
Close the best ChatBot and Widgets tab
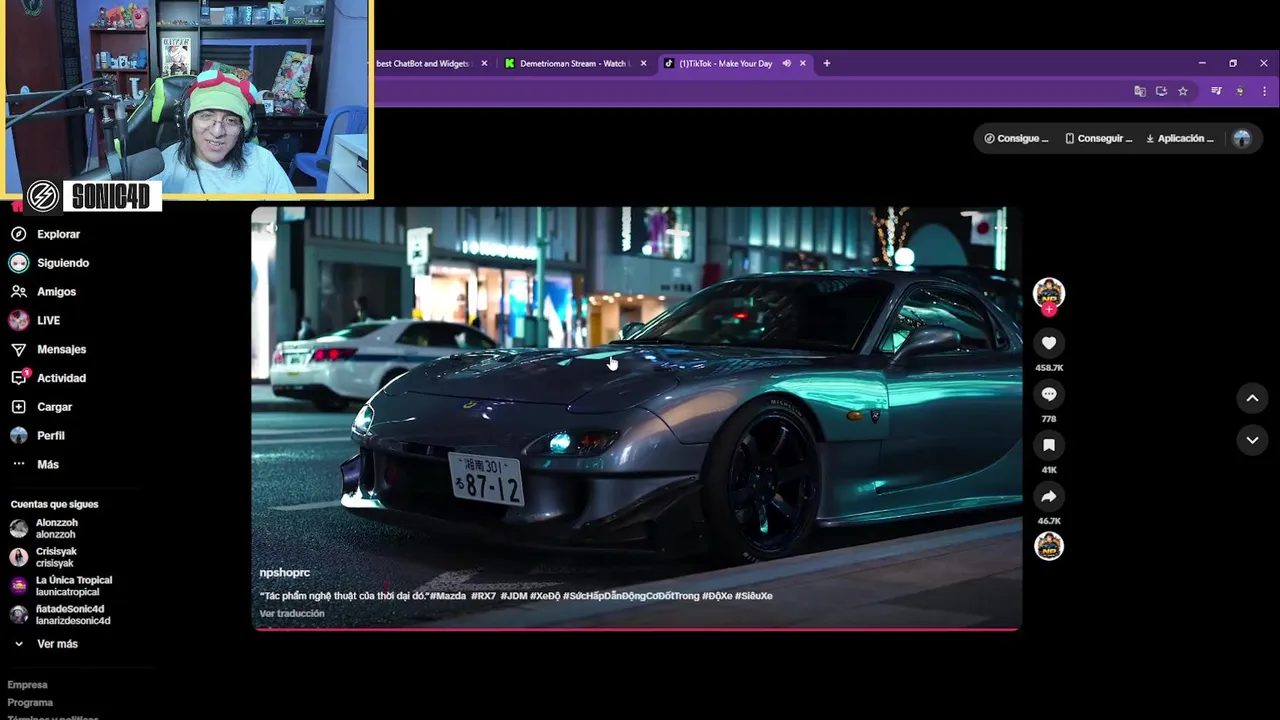coord(484,63)
